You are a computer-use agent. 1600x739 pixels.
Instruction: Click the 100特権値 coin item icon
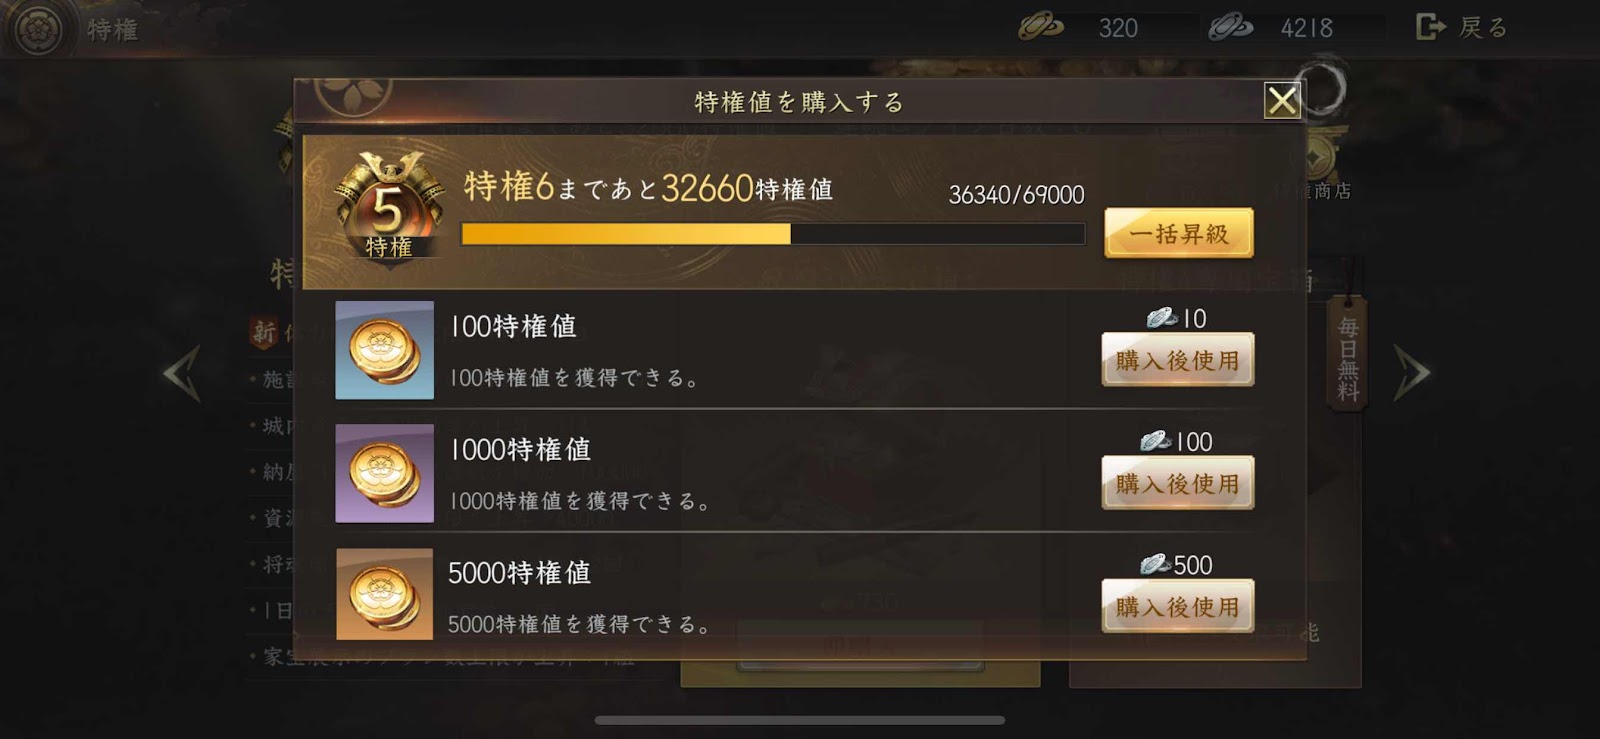[x=384, y=350]
